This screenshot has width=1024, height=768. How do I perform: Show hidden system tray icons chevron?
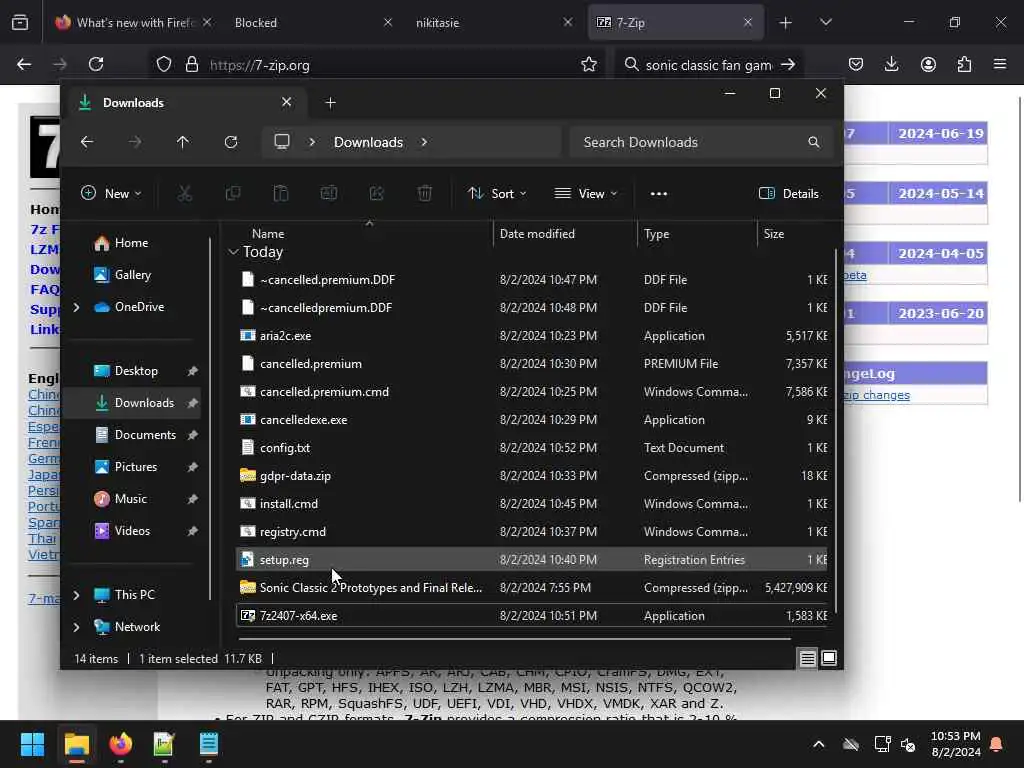[x=818, y=744]
